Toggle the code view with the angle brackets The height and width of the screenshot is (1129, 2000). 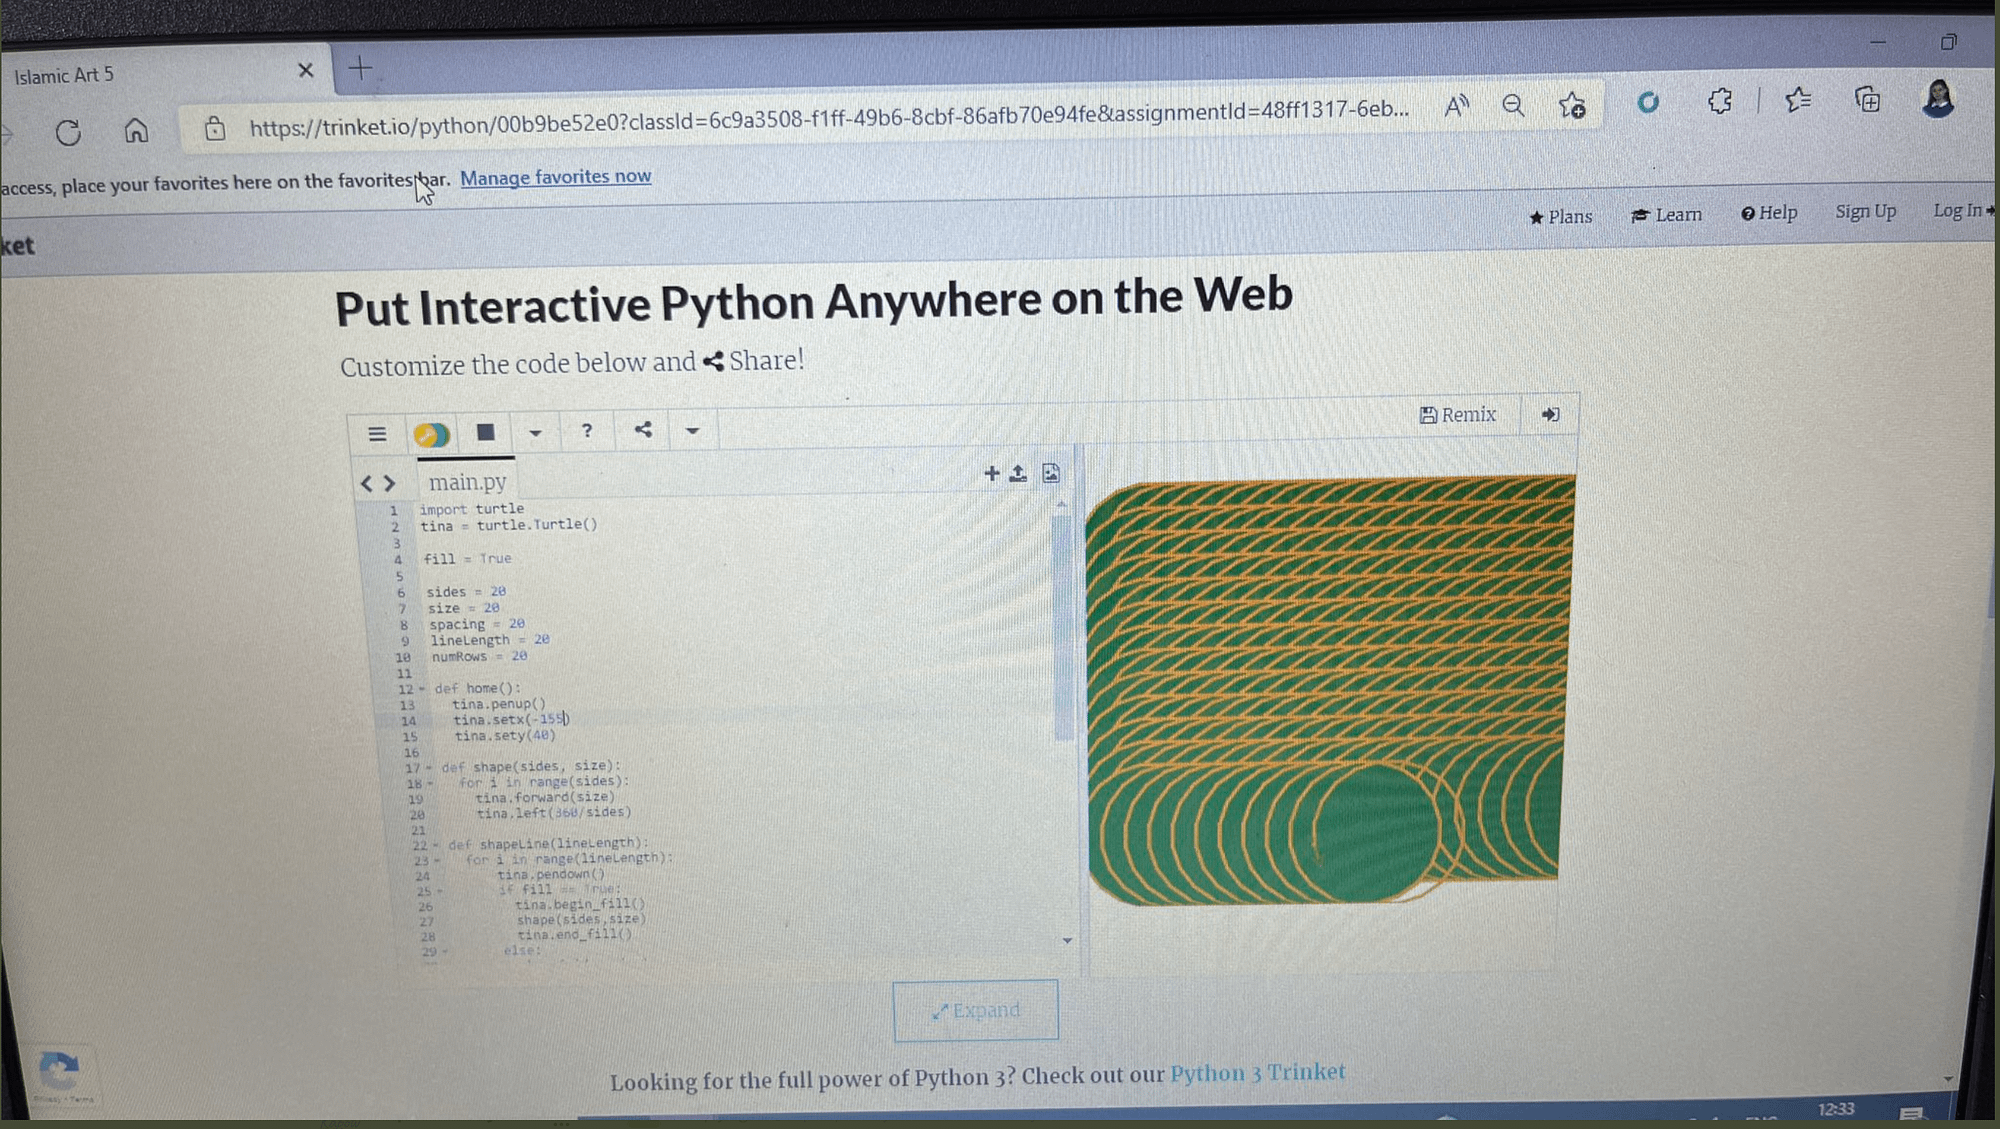click(378, 483)
